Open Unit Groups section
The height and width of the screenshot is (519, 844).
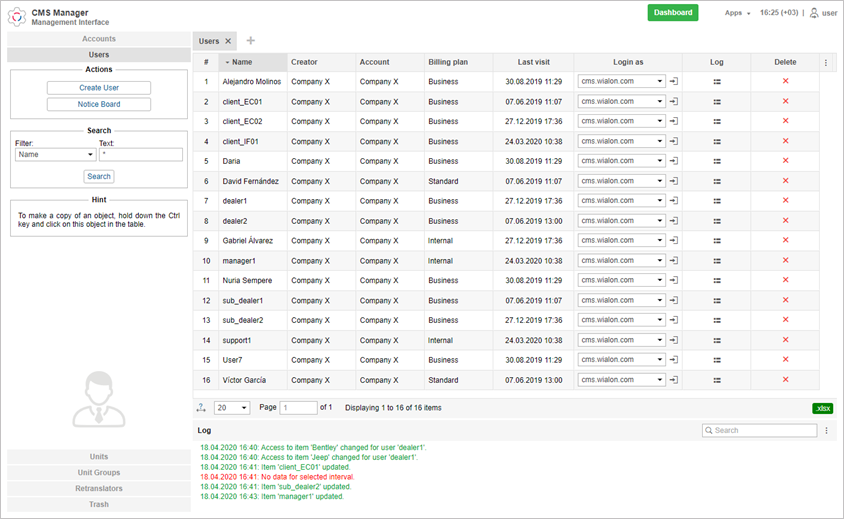[x=99, y=472]
